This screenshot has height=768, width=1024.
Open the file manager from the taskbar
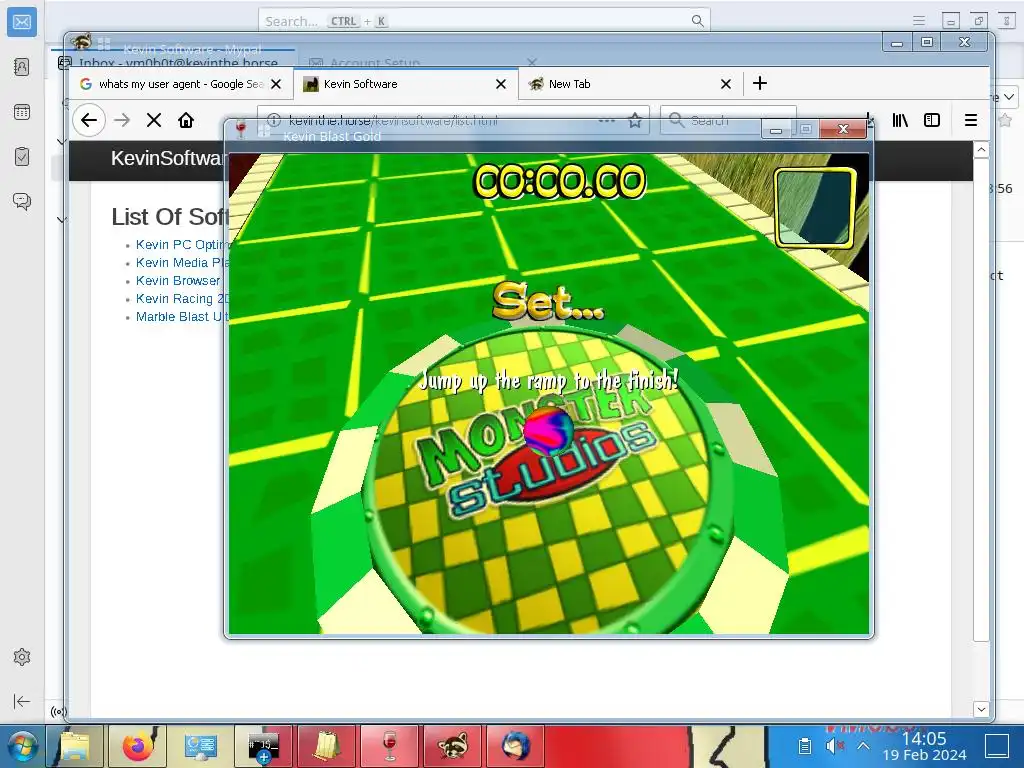pos(74,746)
